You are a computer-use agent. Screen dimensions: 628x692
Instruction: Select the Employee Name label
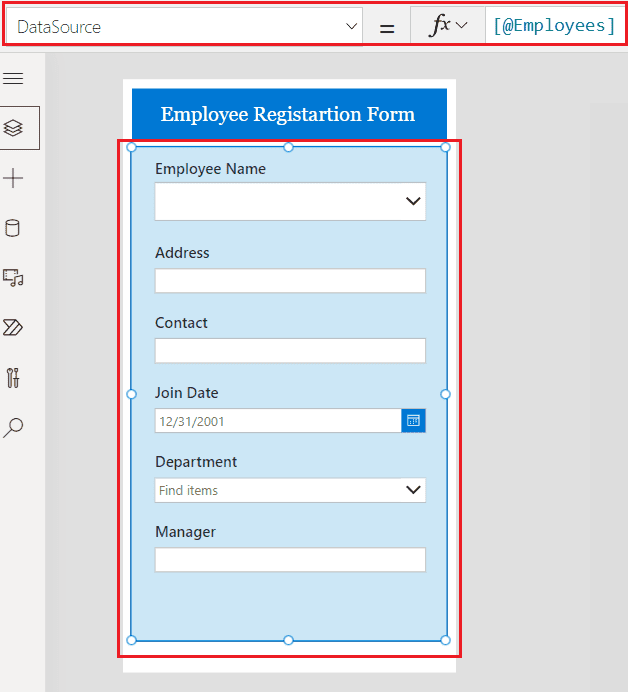coord(210,169)
